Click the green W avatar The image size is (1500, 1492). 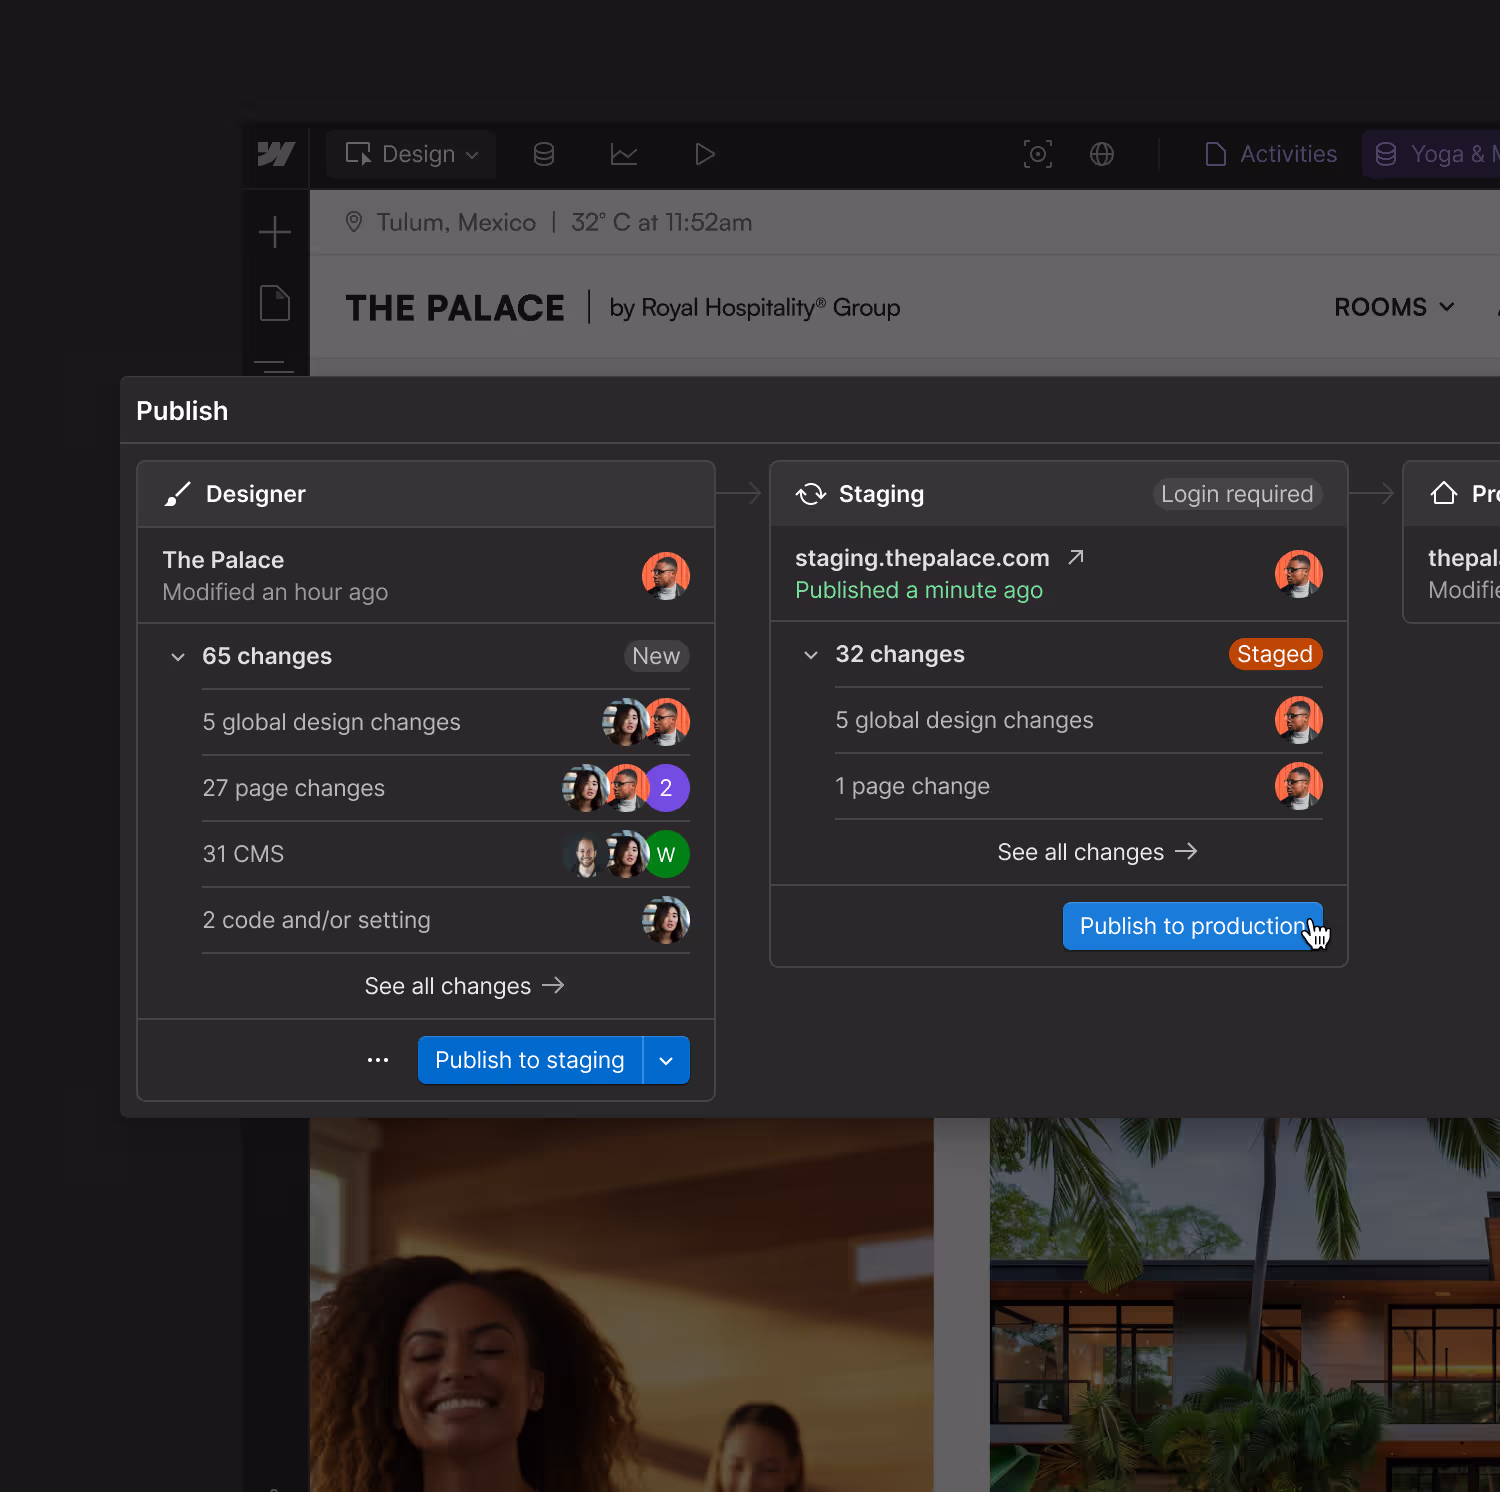(666, 854)
